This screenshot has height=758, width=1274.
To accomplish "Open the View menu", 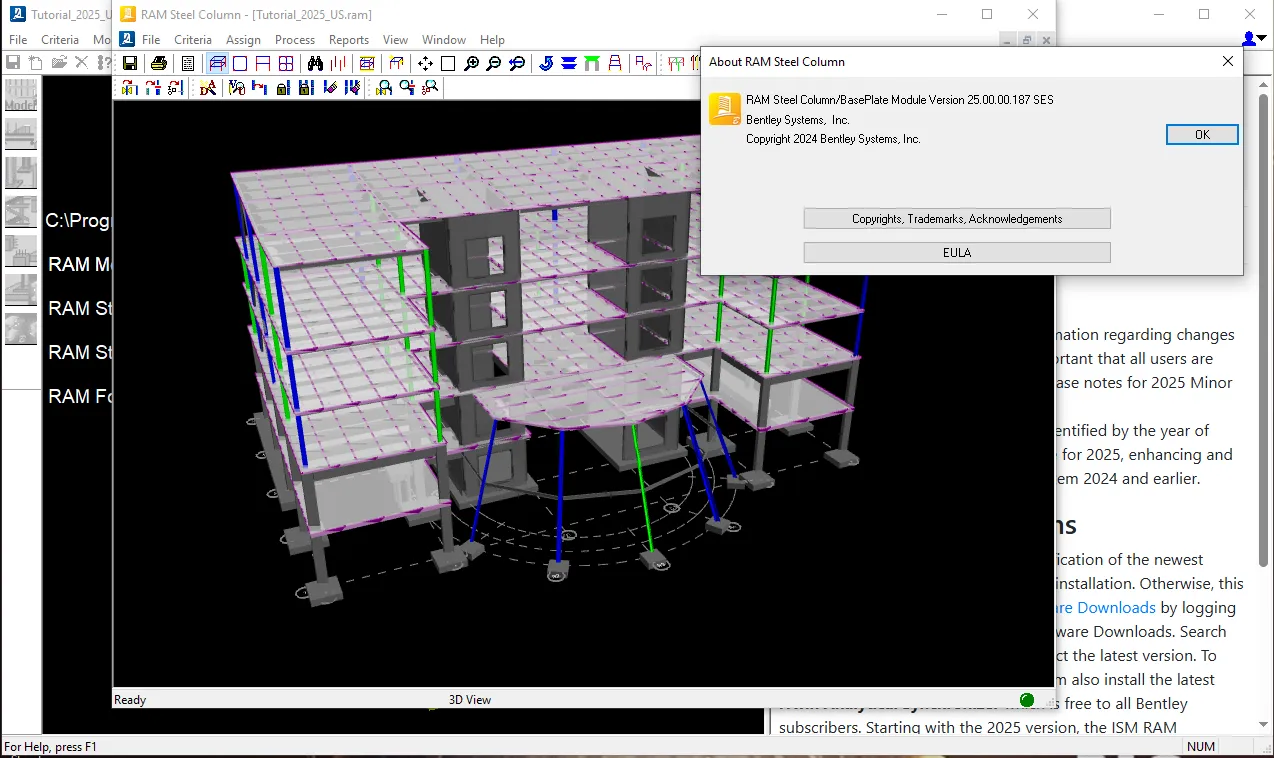I will click(x=396, y=40).
